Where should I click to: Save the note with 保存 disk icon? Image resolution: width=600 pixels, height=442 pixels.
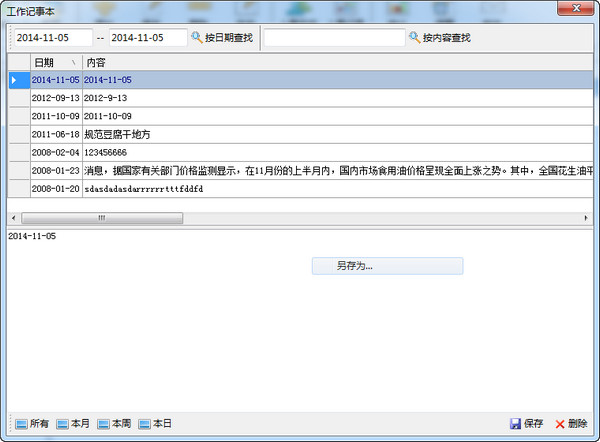point(527,424)
